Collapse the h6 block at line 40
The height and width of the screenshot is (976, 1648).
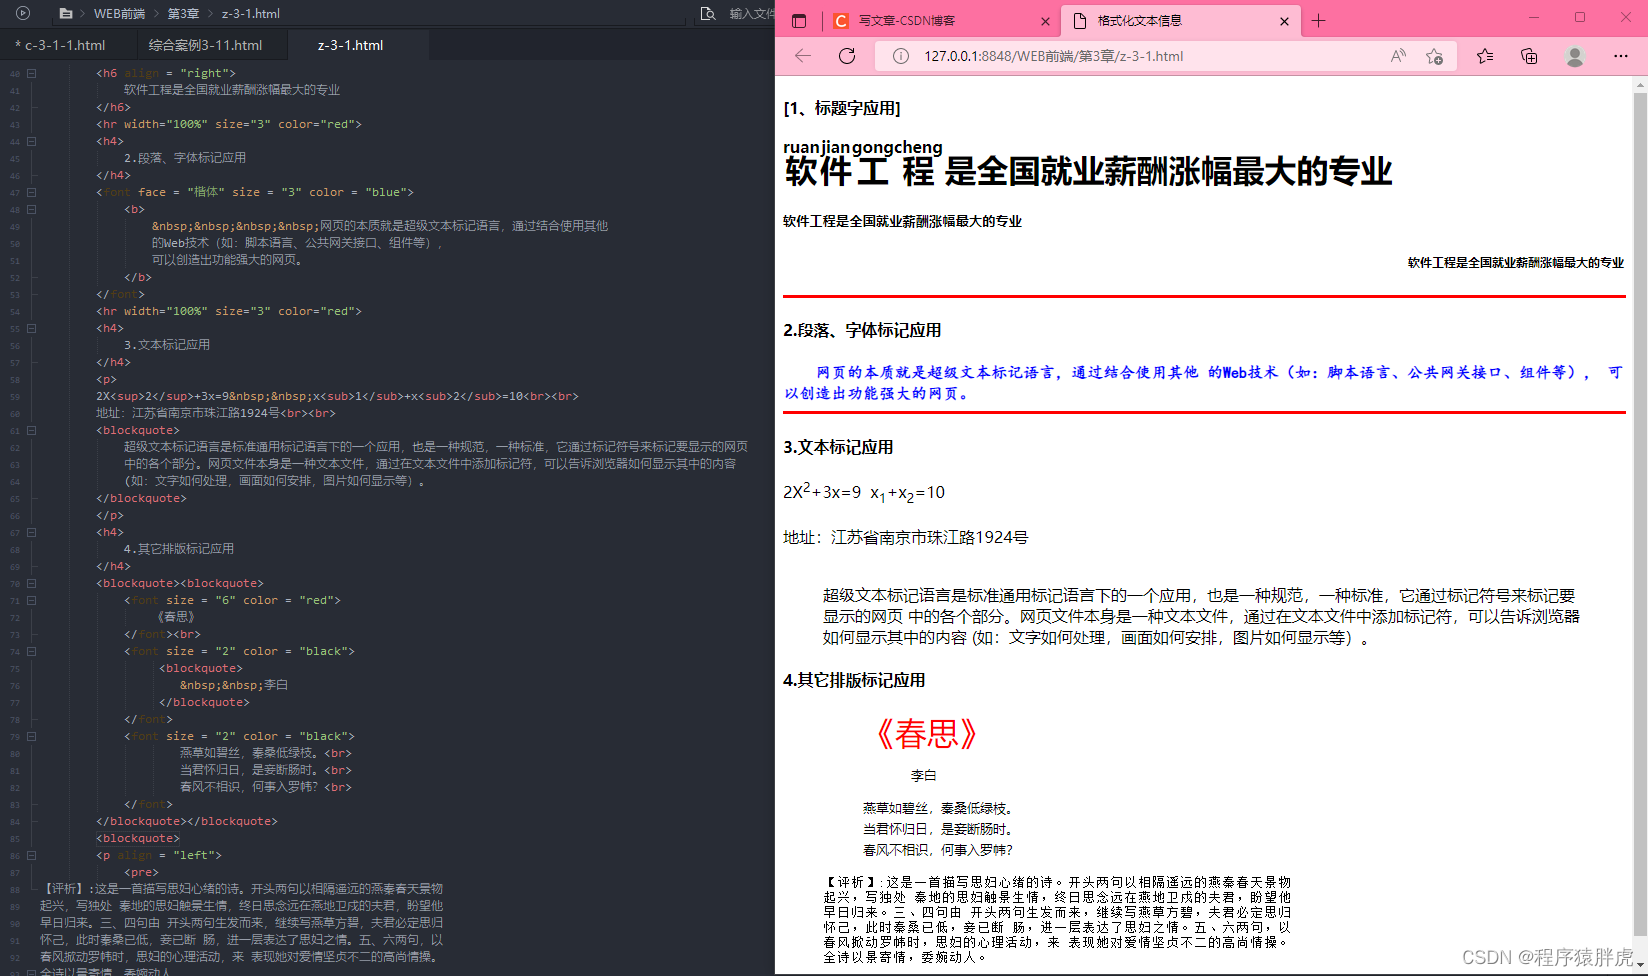click(x=32, y=73)
